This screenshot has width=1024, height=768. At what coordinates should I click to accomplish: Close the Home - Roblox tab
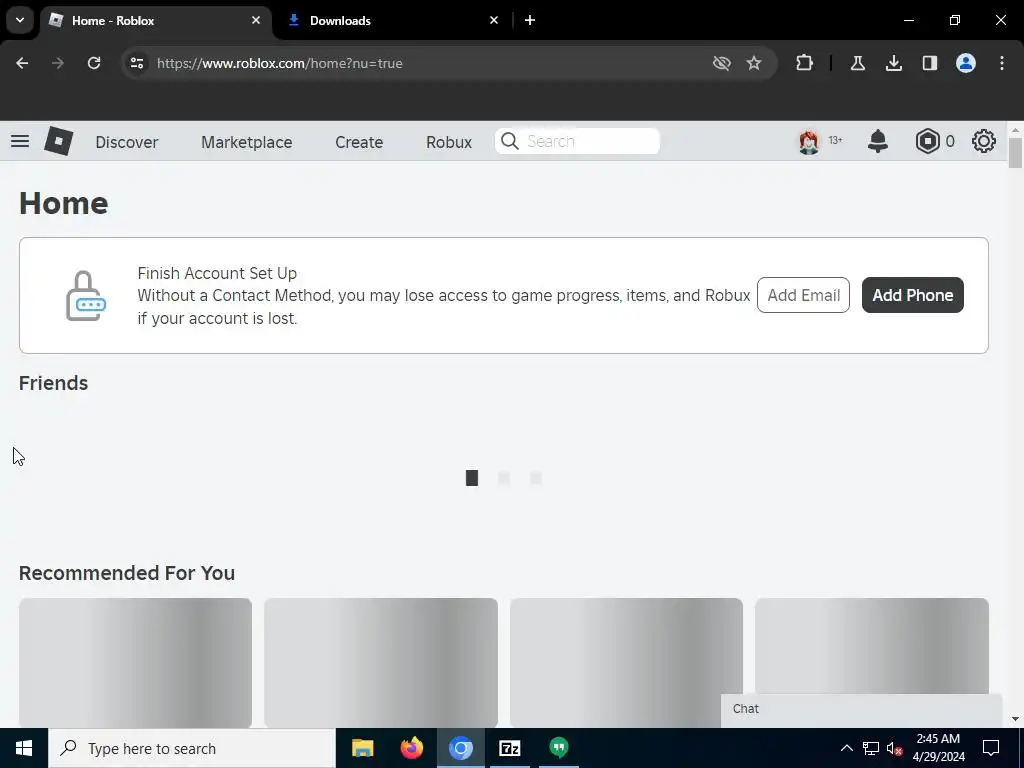click(x=256, y=20)
